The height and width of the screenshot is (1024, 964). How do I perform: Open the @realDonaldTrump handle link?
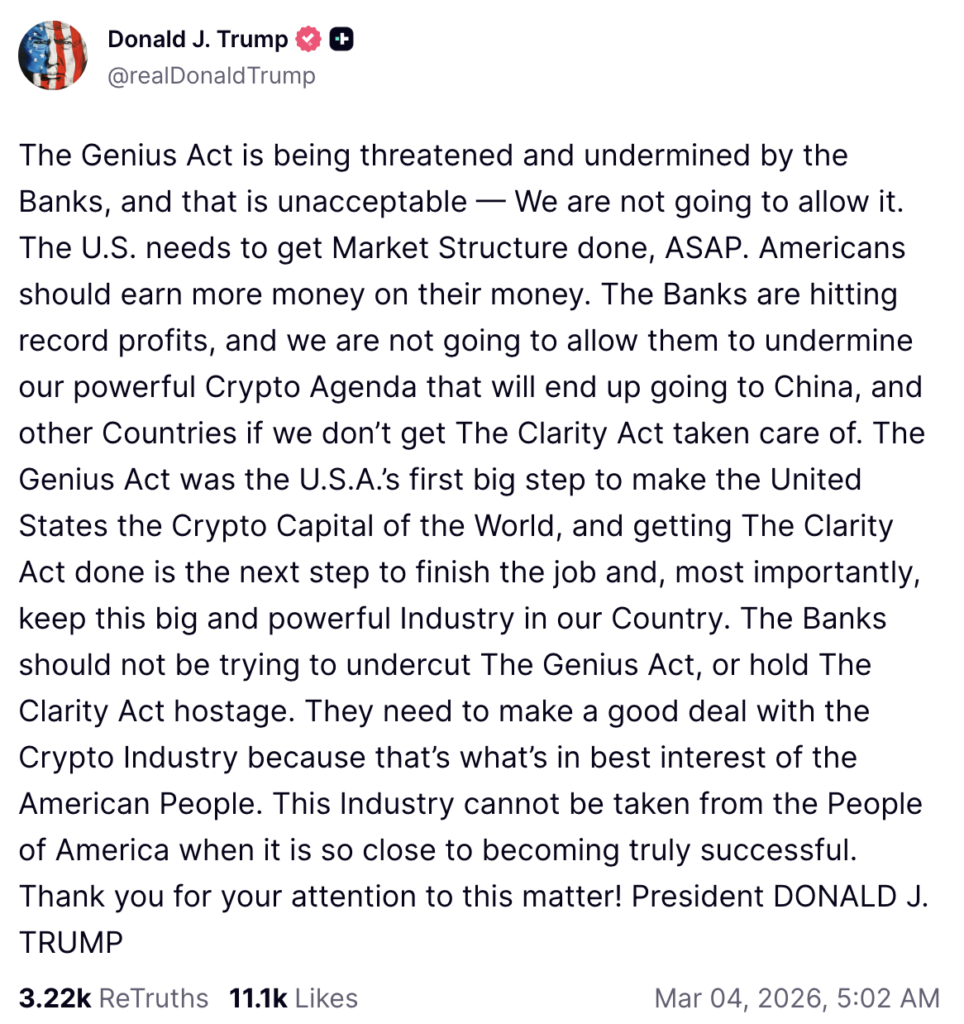point(211,75)
